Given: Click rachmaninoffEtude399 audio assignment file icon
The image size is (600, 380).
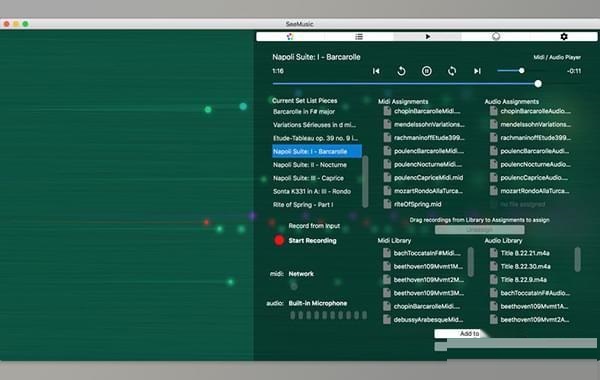Looking at the screenshot, I should pyautogui.click(x=494, y=137).
